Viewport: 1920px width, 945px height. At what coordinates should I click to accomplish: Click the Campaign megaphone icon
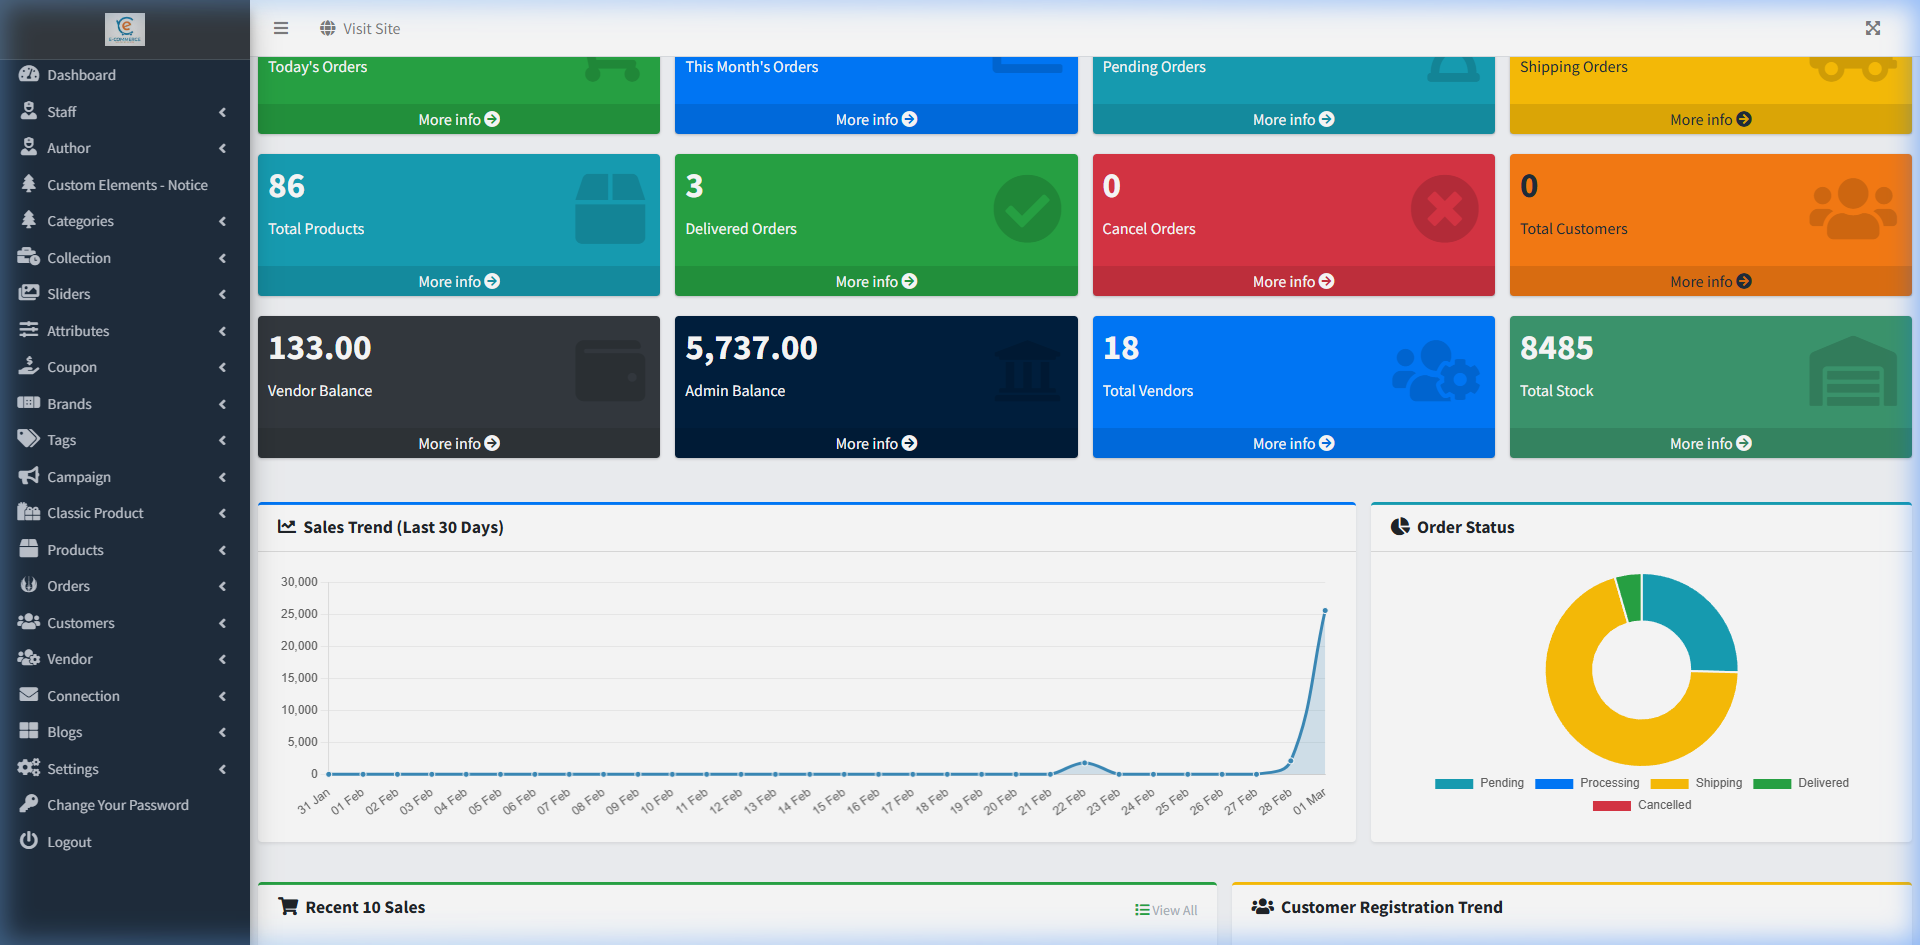(30, 476)
